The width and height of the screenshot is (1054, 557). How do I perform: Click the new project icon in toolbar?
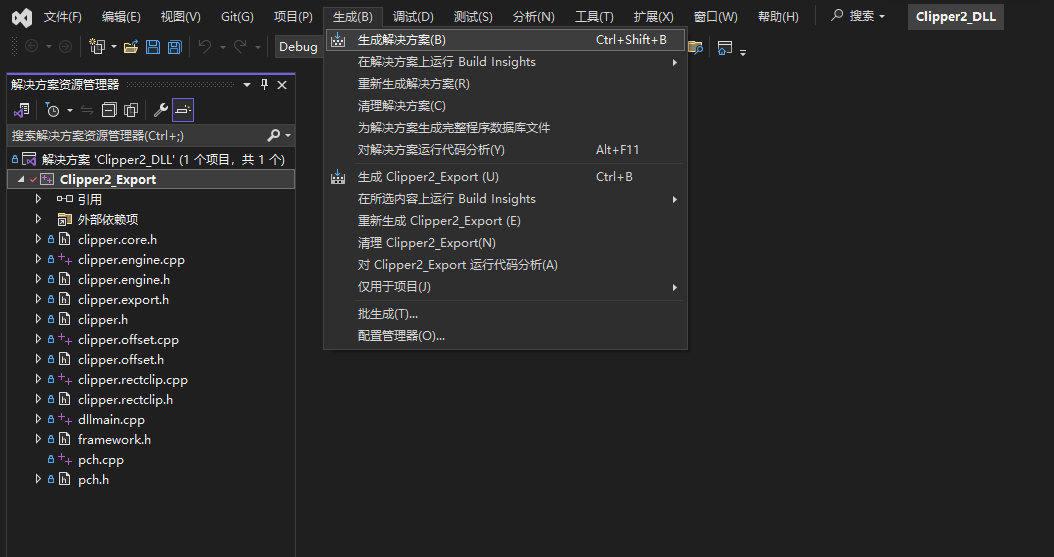[x=97, y=46]
